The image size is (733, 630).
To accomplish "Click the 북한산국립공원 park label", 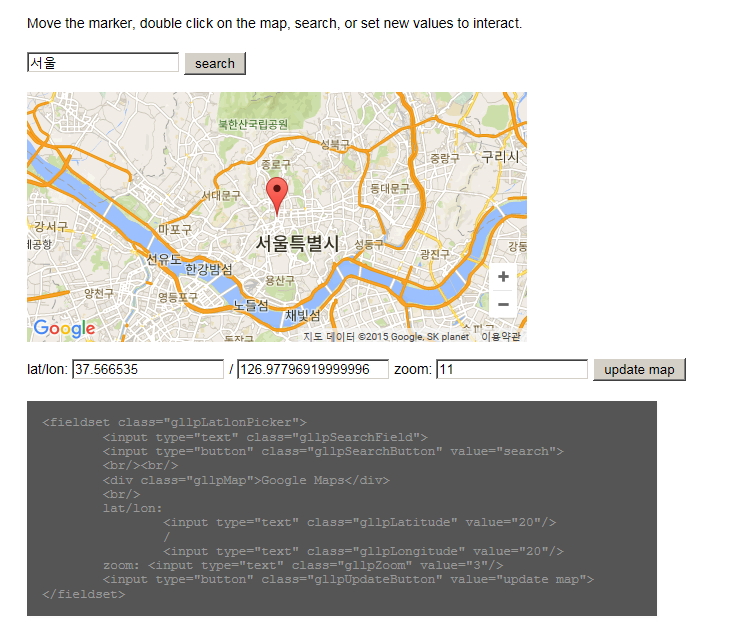I will tap(253, 124).
